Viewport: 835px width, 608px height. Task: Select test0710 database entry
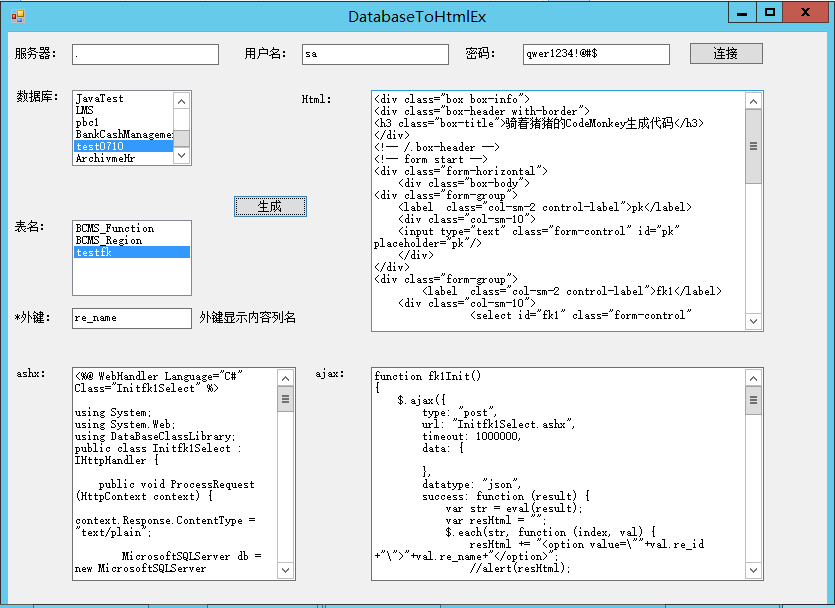(124, 146)
